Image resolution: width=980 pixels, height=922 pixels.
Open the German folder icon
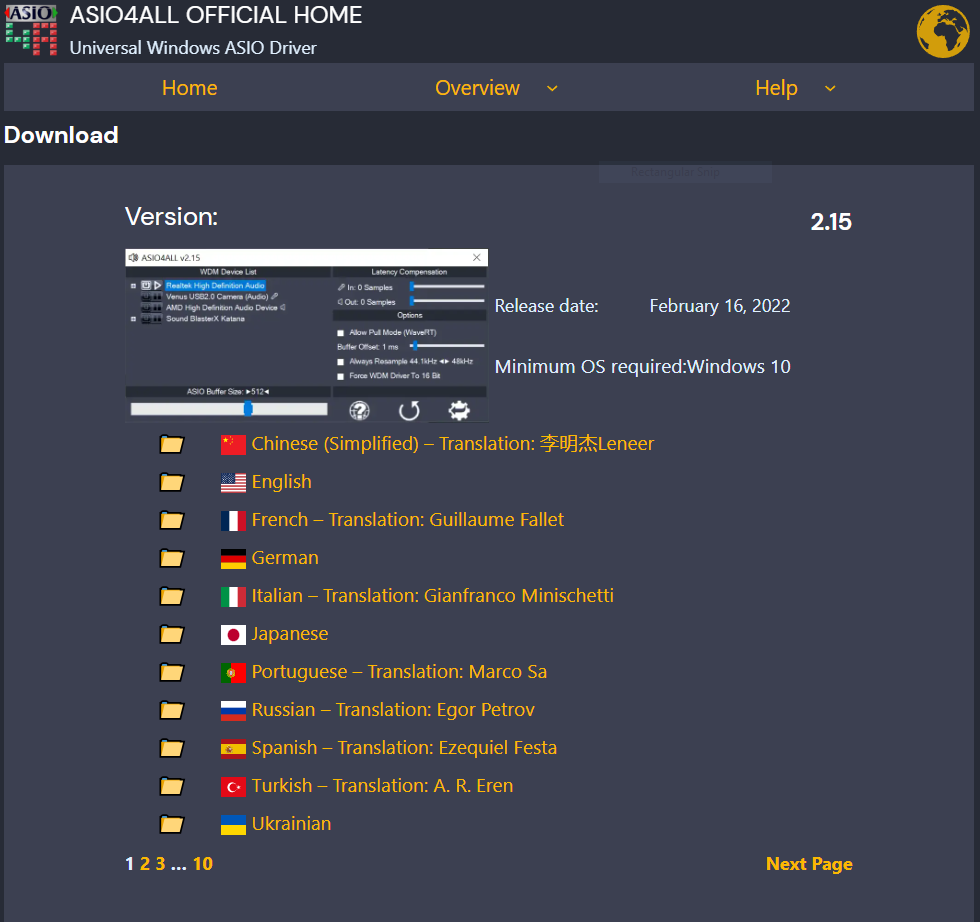click(x=171, y=558)
